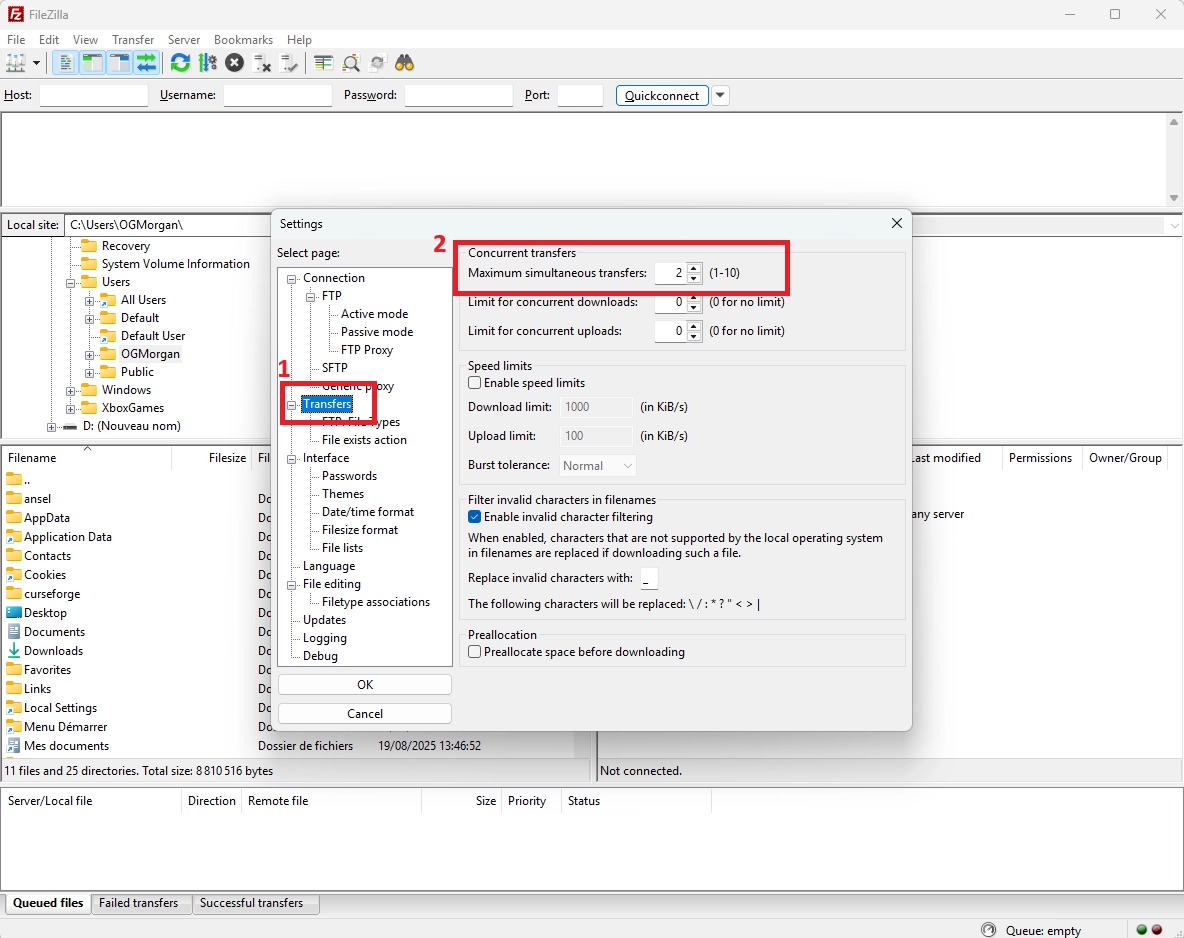1184x938 pixels.
Task: Click the Replace invalid characters with field
Action: click(649, 579)
